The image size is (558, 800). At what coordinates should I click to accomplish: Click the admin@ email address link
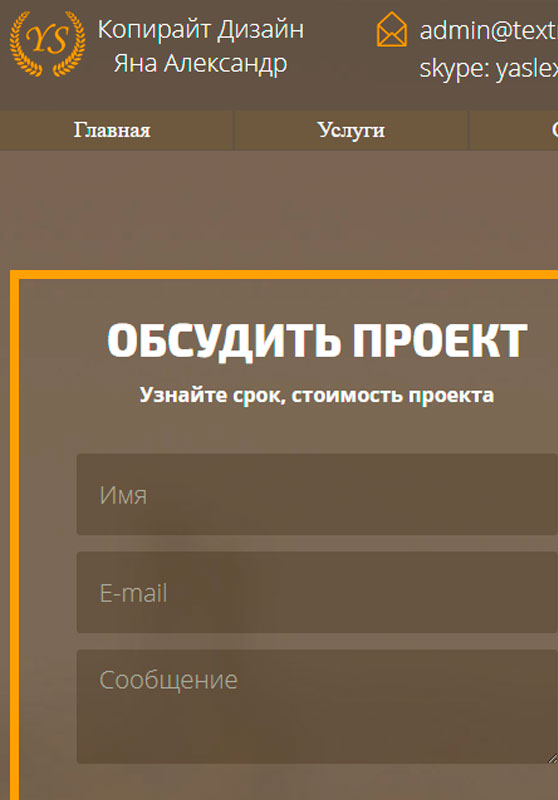[x=489, y=31]
